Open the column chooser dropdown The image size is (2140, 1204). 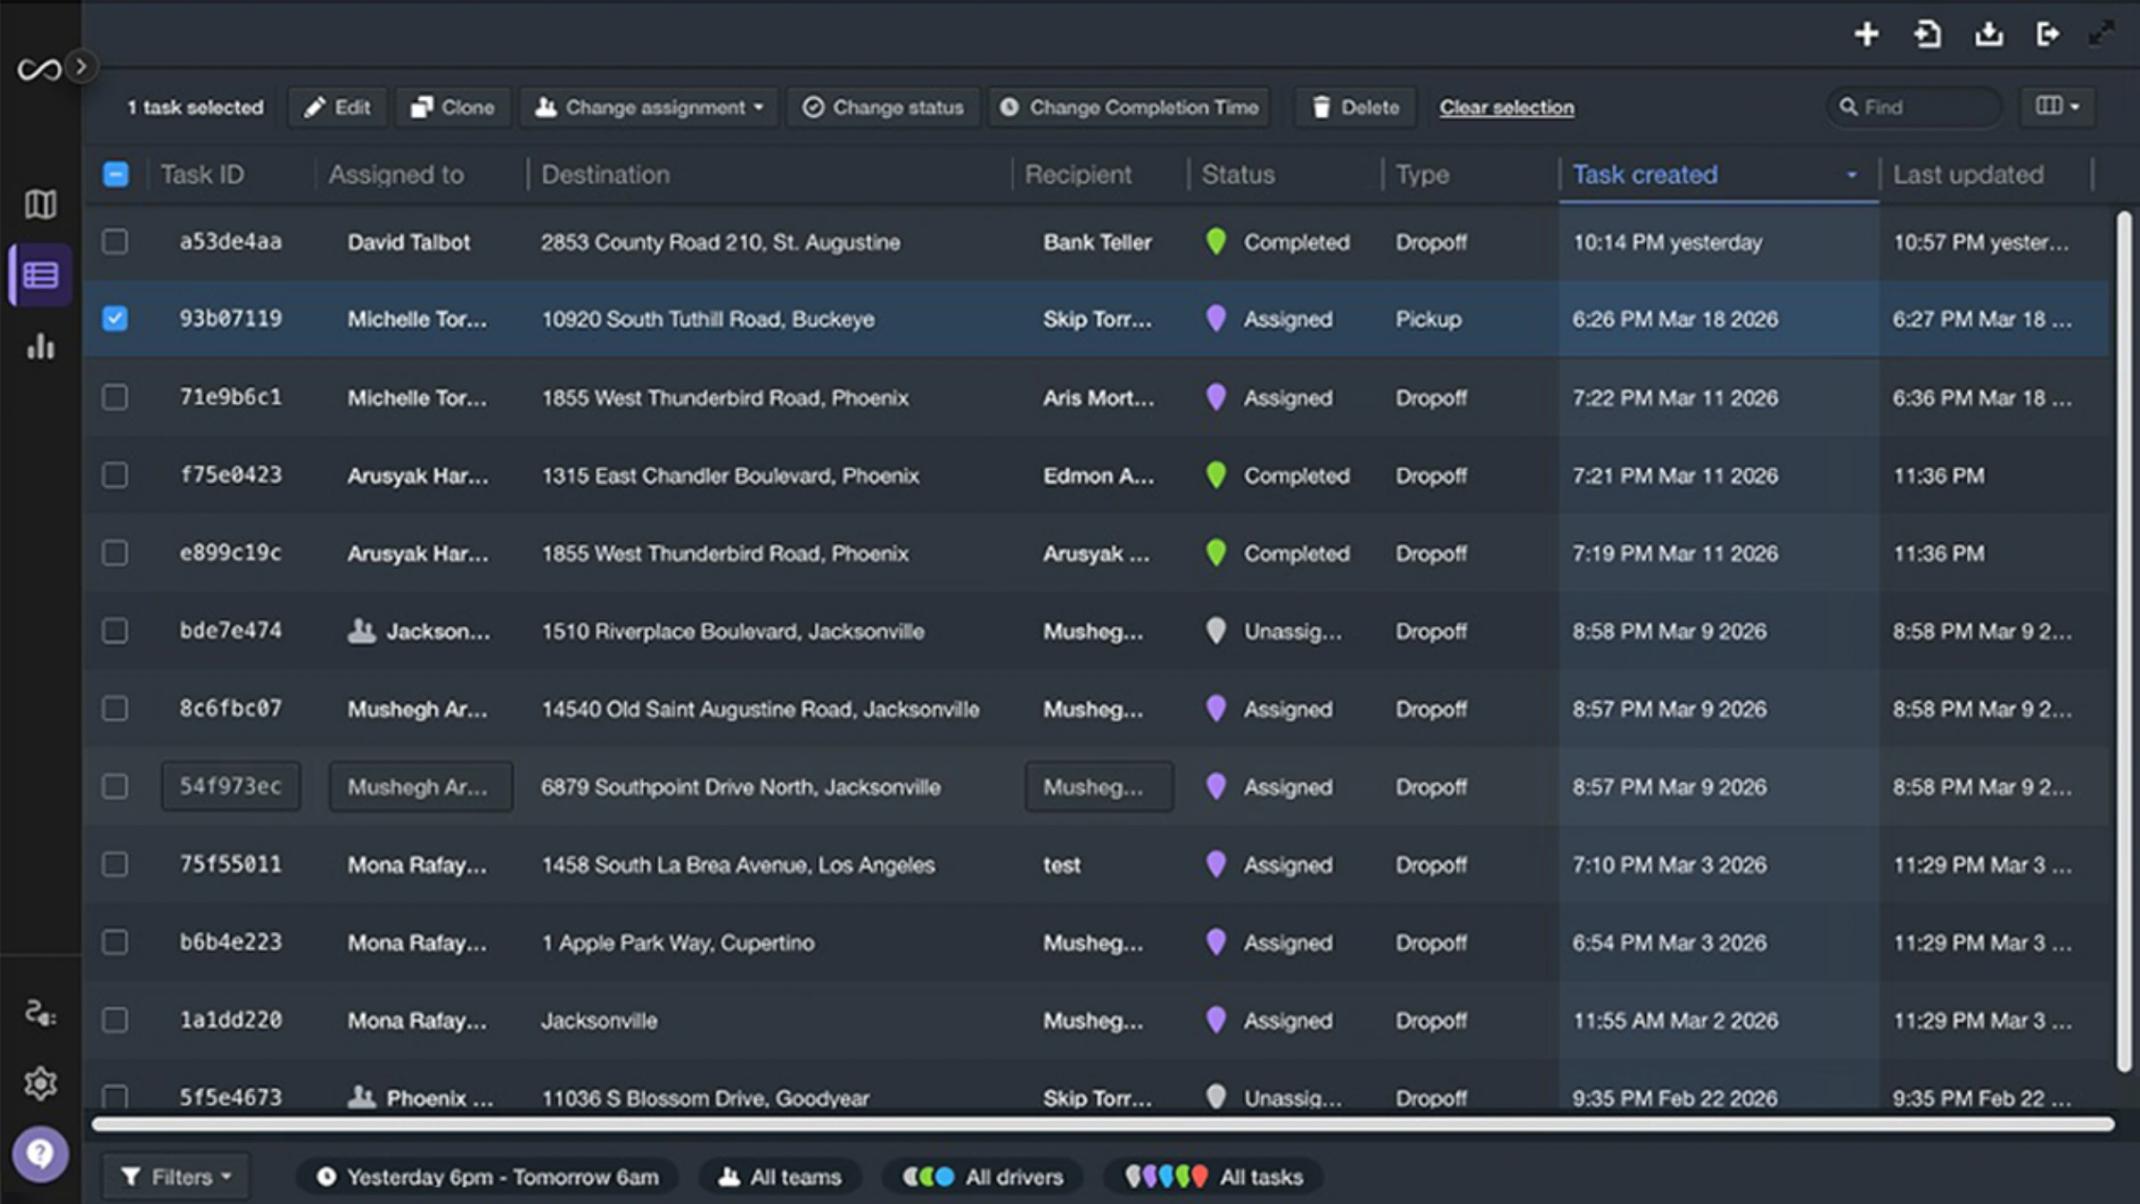point(2058,106)
